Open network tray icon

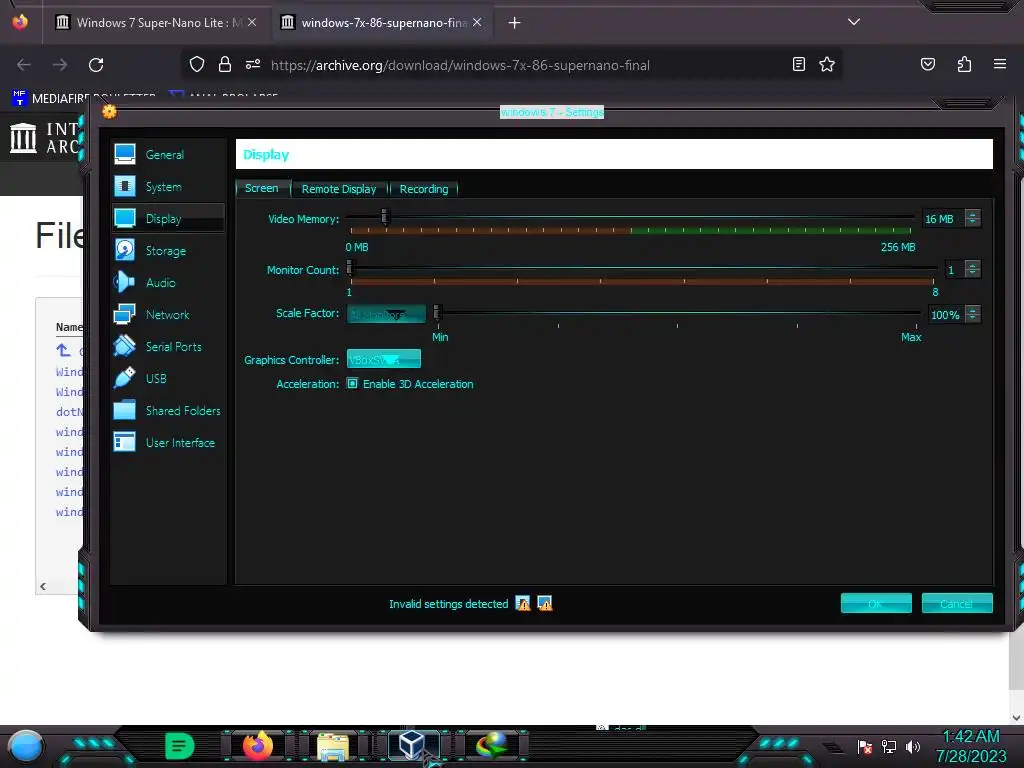[889, 746]
